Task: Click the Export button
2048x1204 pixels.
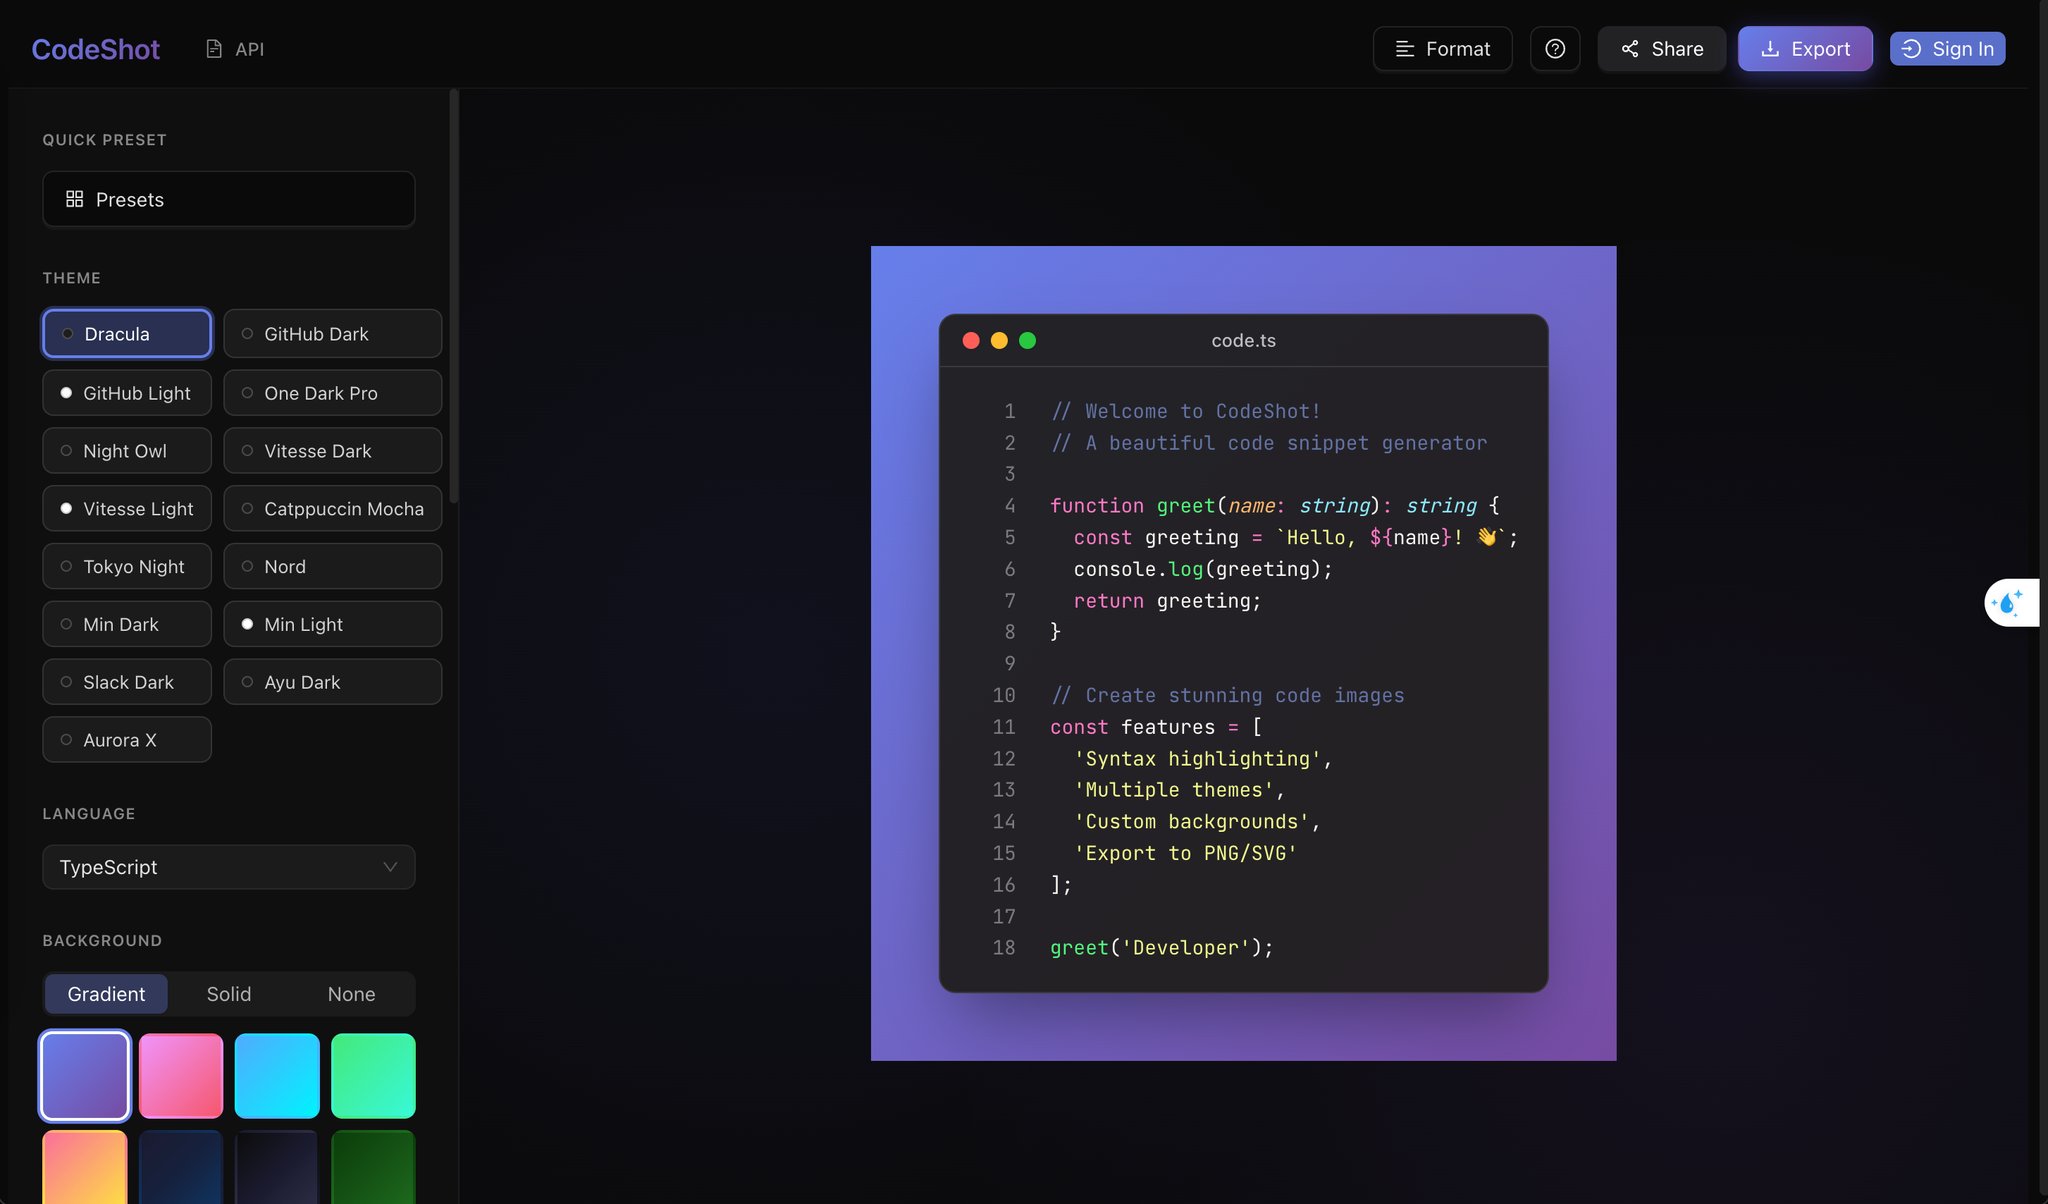Action: (1805, 49)
